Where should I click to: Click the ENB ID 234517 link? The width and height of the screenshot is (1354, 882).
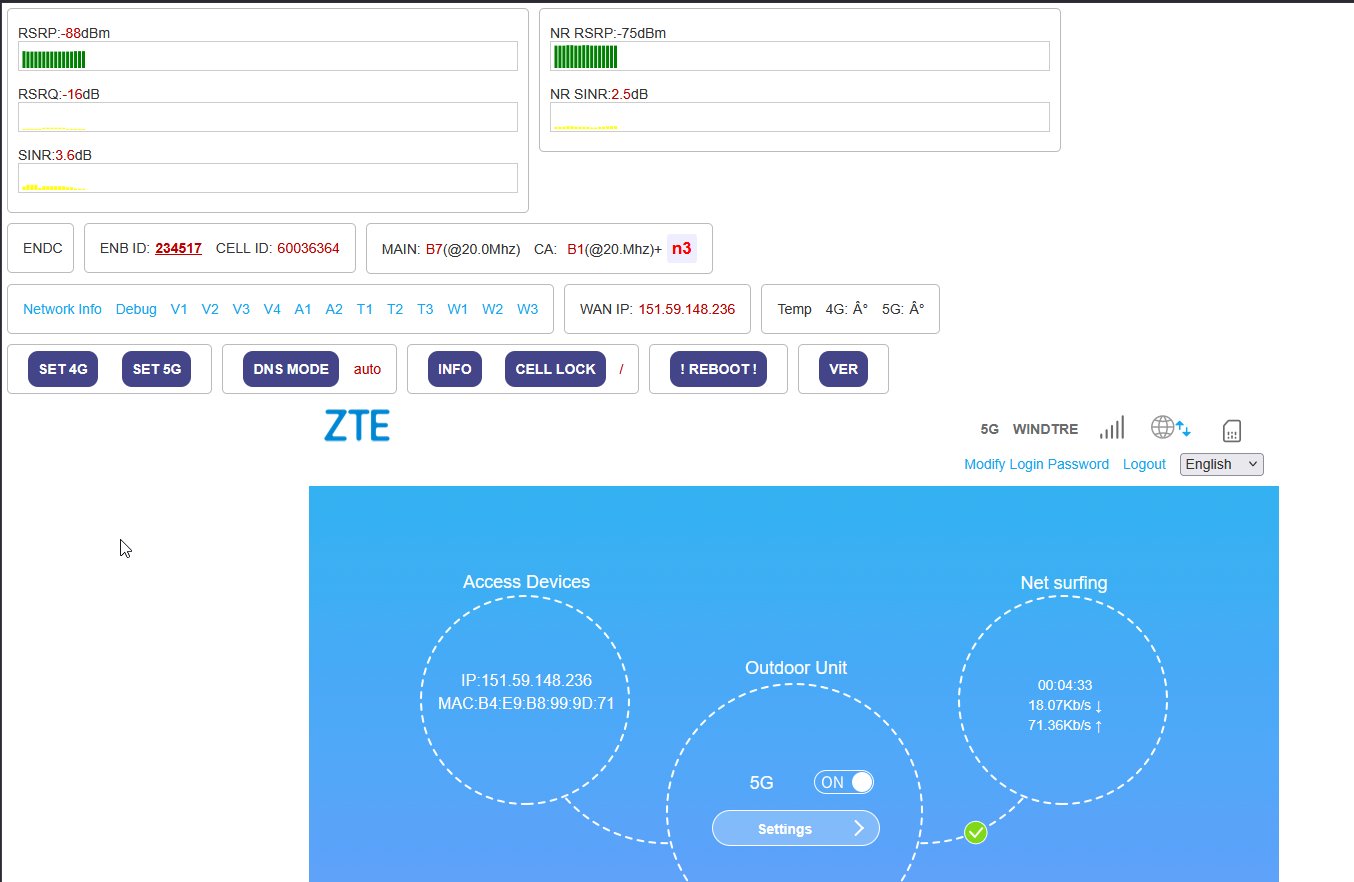[x=178, y=248]
